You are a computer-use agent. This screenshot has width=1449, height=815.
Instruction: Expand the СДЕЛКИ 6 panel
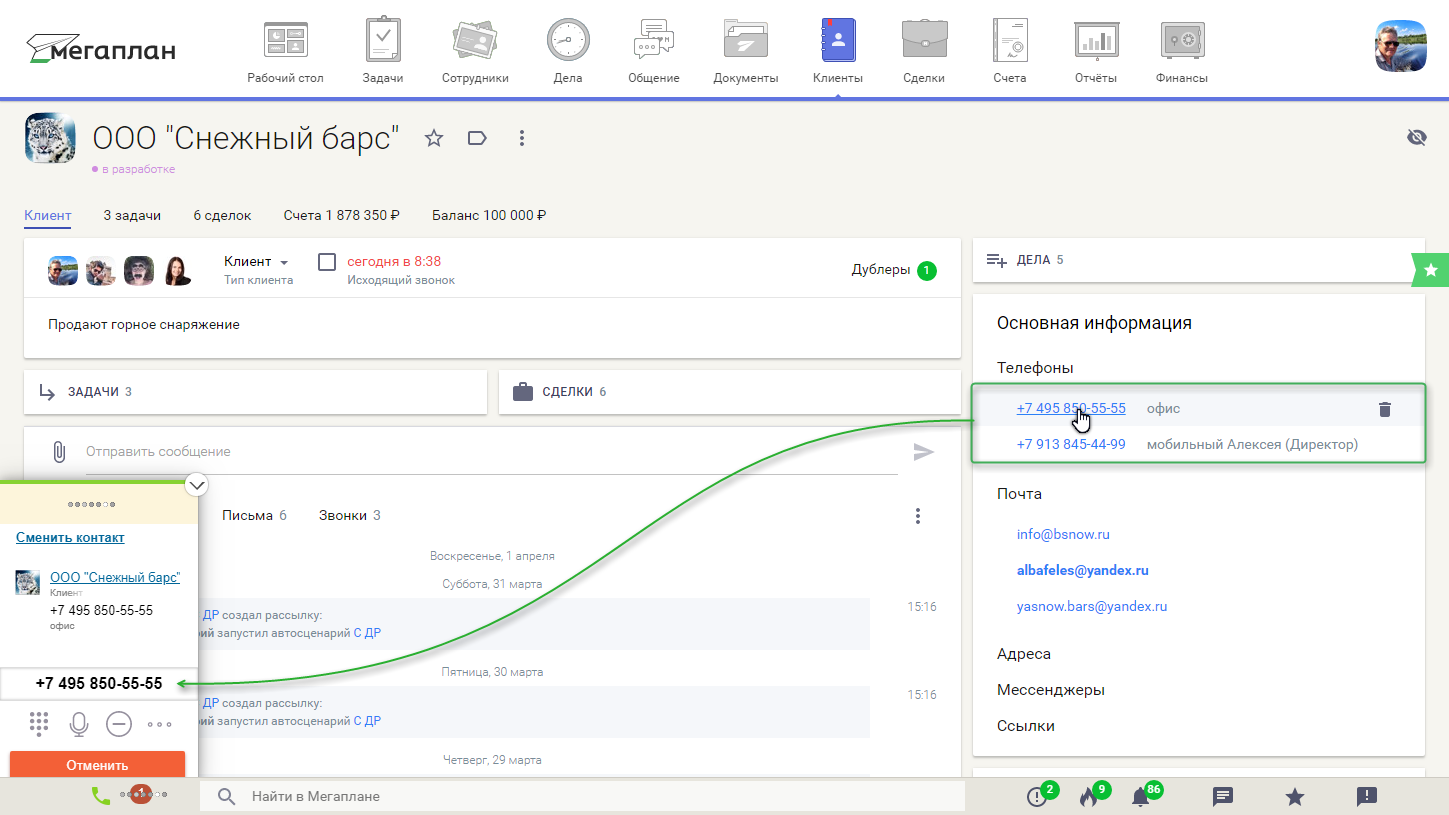730,392
